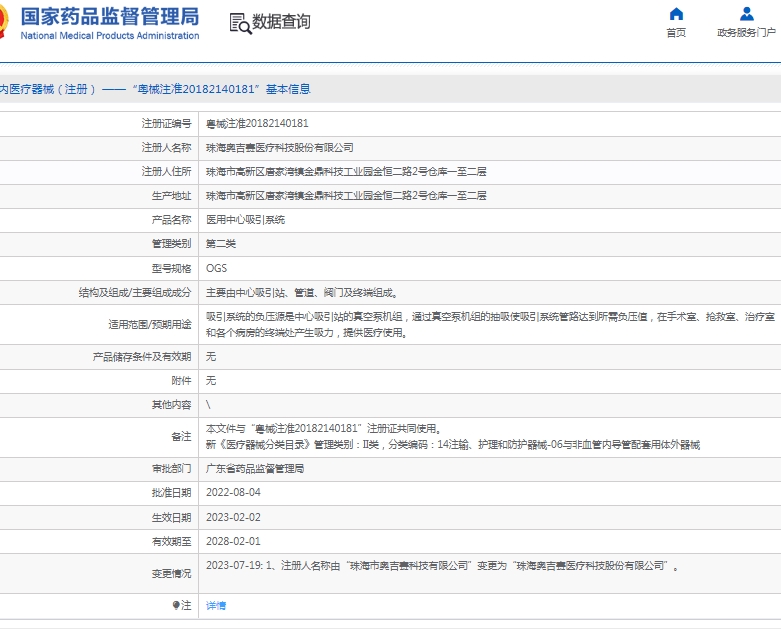
Task: Click the 适用范围/预期用途 label
Action: (x=150, y=324)
